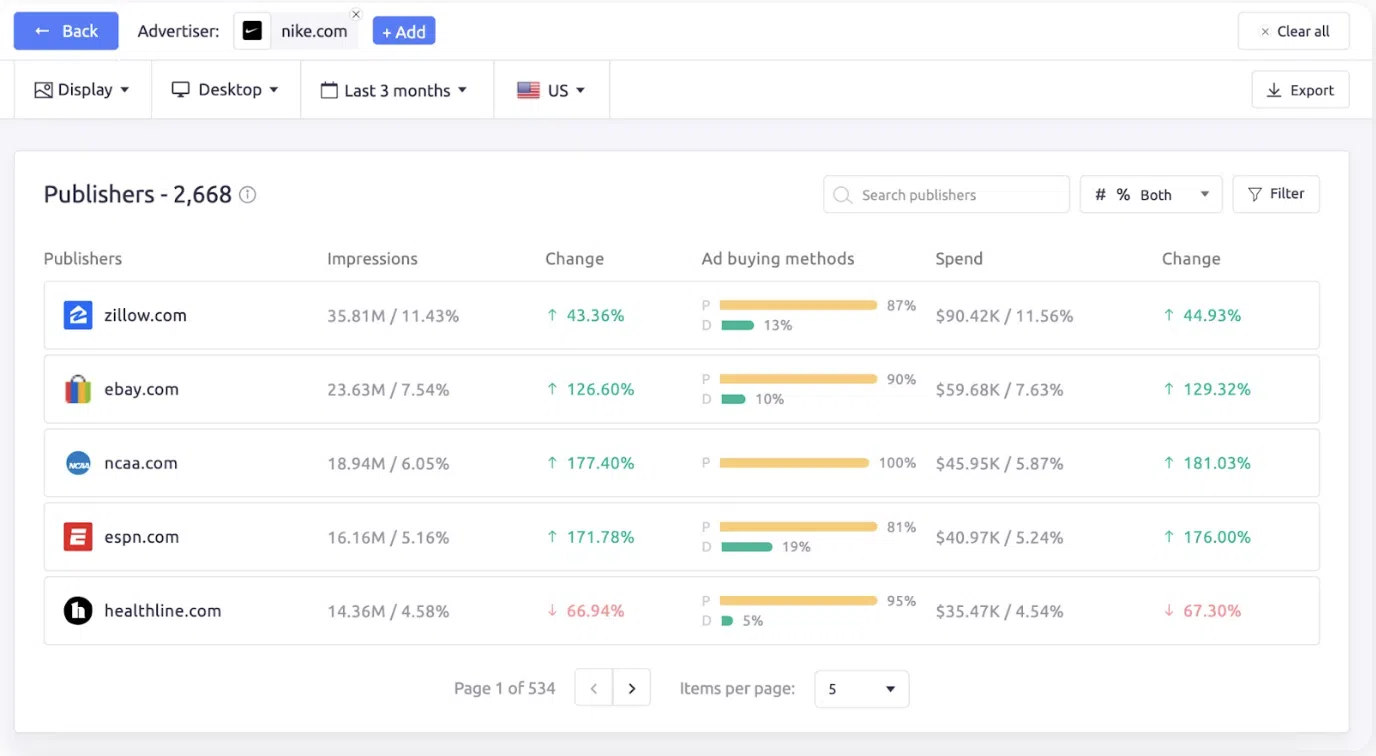Image resolution: width=1376 pixels, height=756 pixels.
Task: Focus the Search publishers field
Action: point(946,195)
